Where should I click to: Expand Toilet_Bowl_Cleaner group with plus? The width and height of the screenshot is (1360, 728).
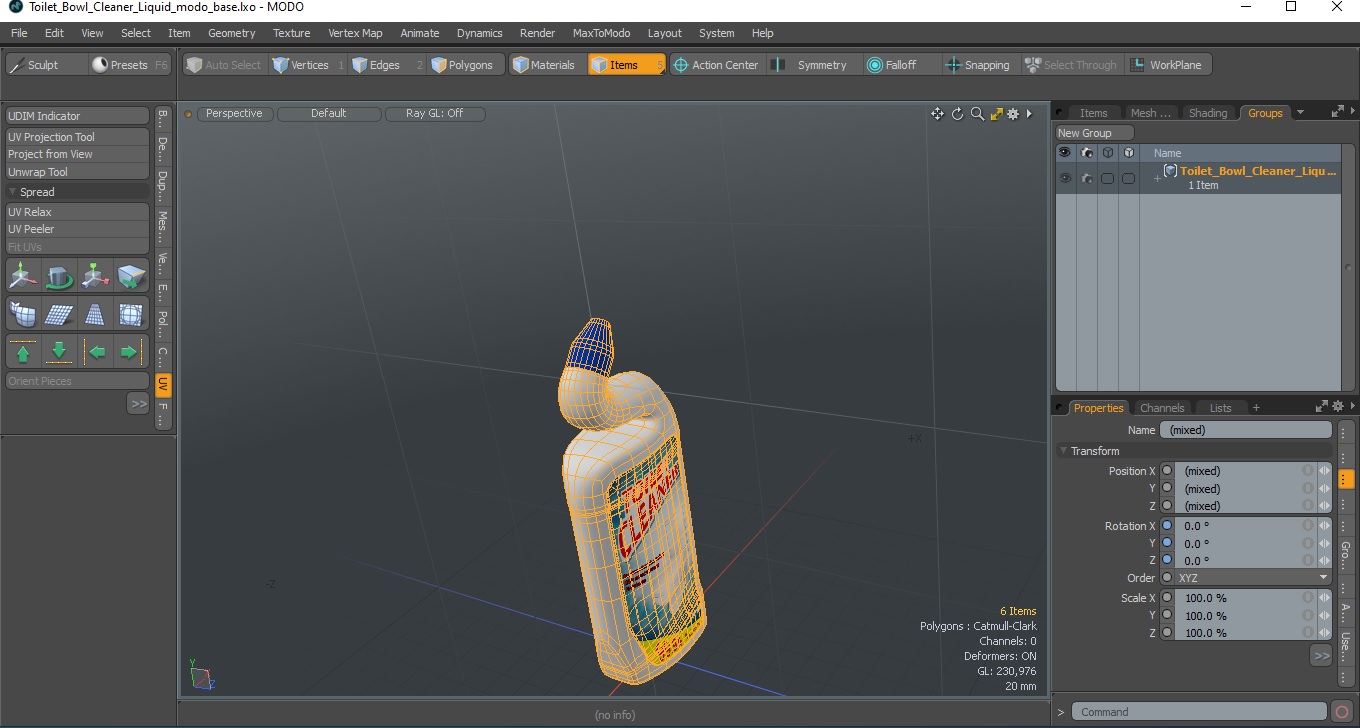pos(1157,178)
